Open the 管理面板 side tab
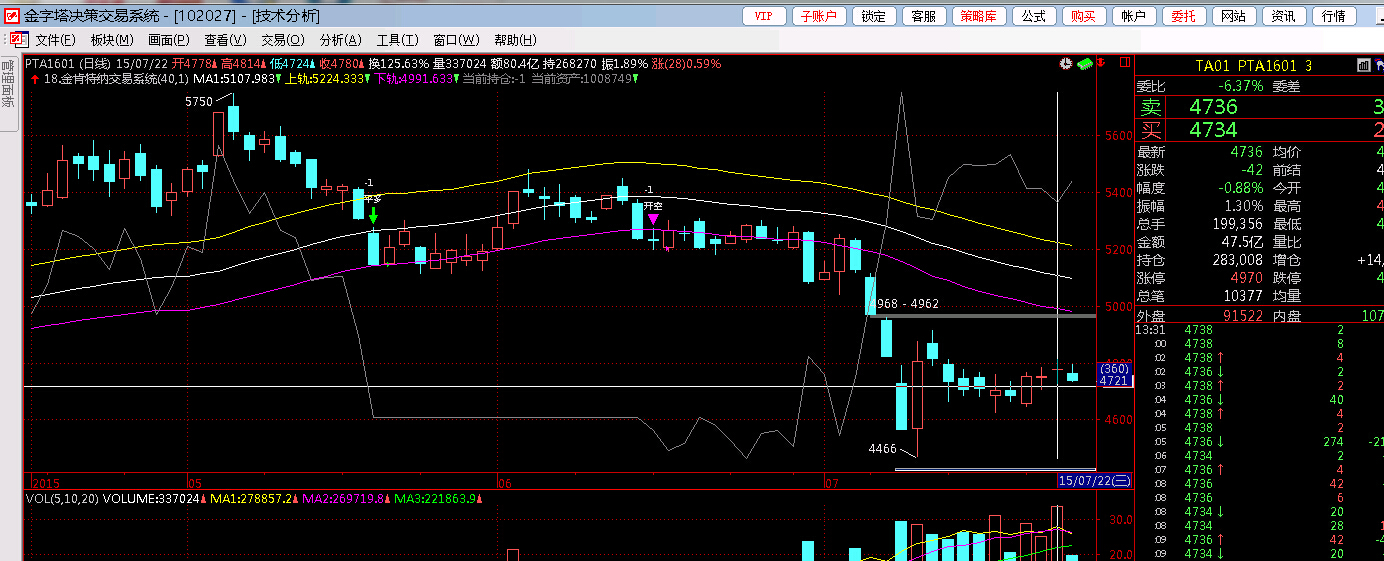This screenshot has width=1384, height=561. [x=8, y=95]
